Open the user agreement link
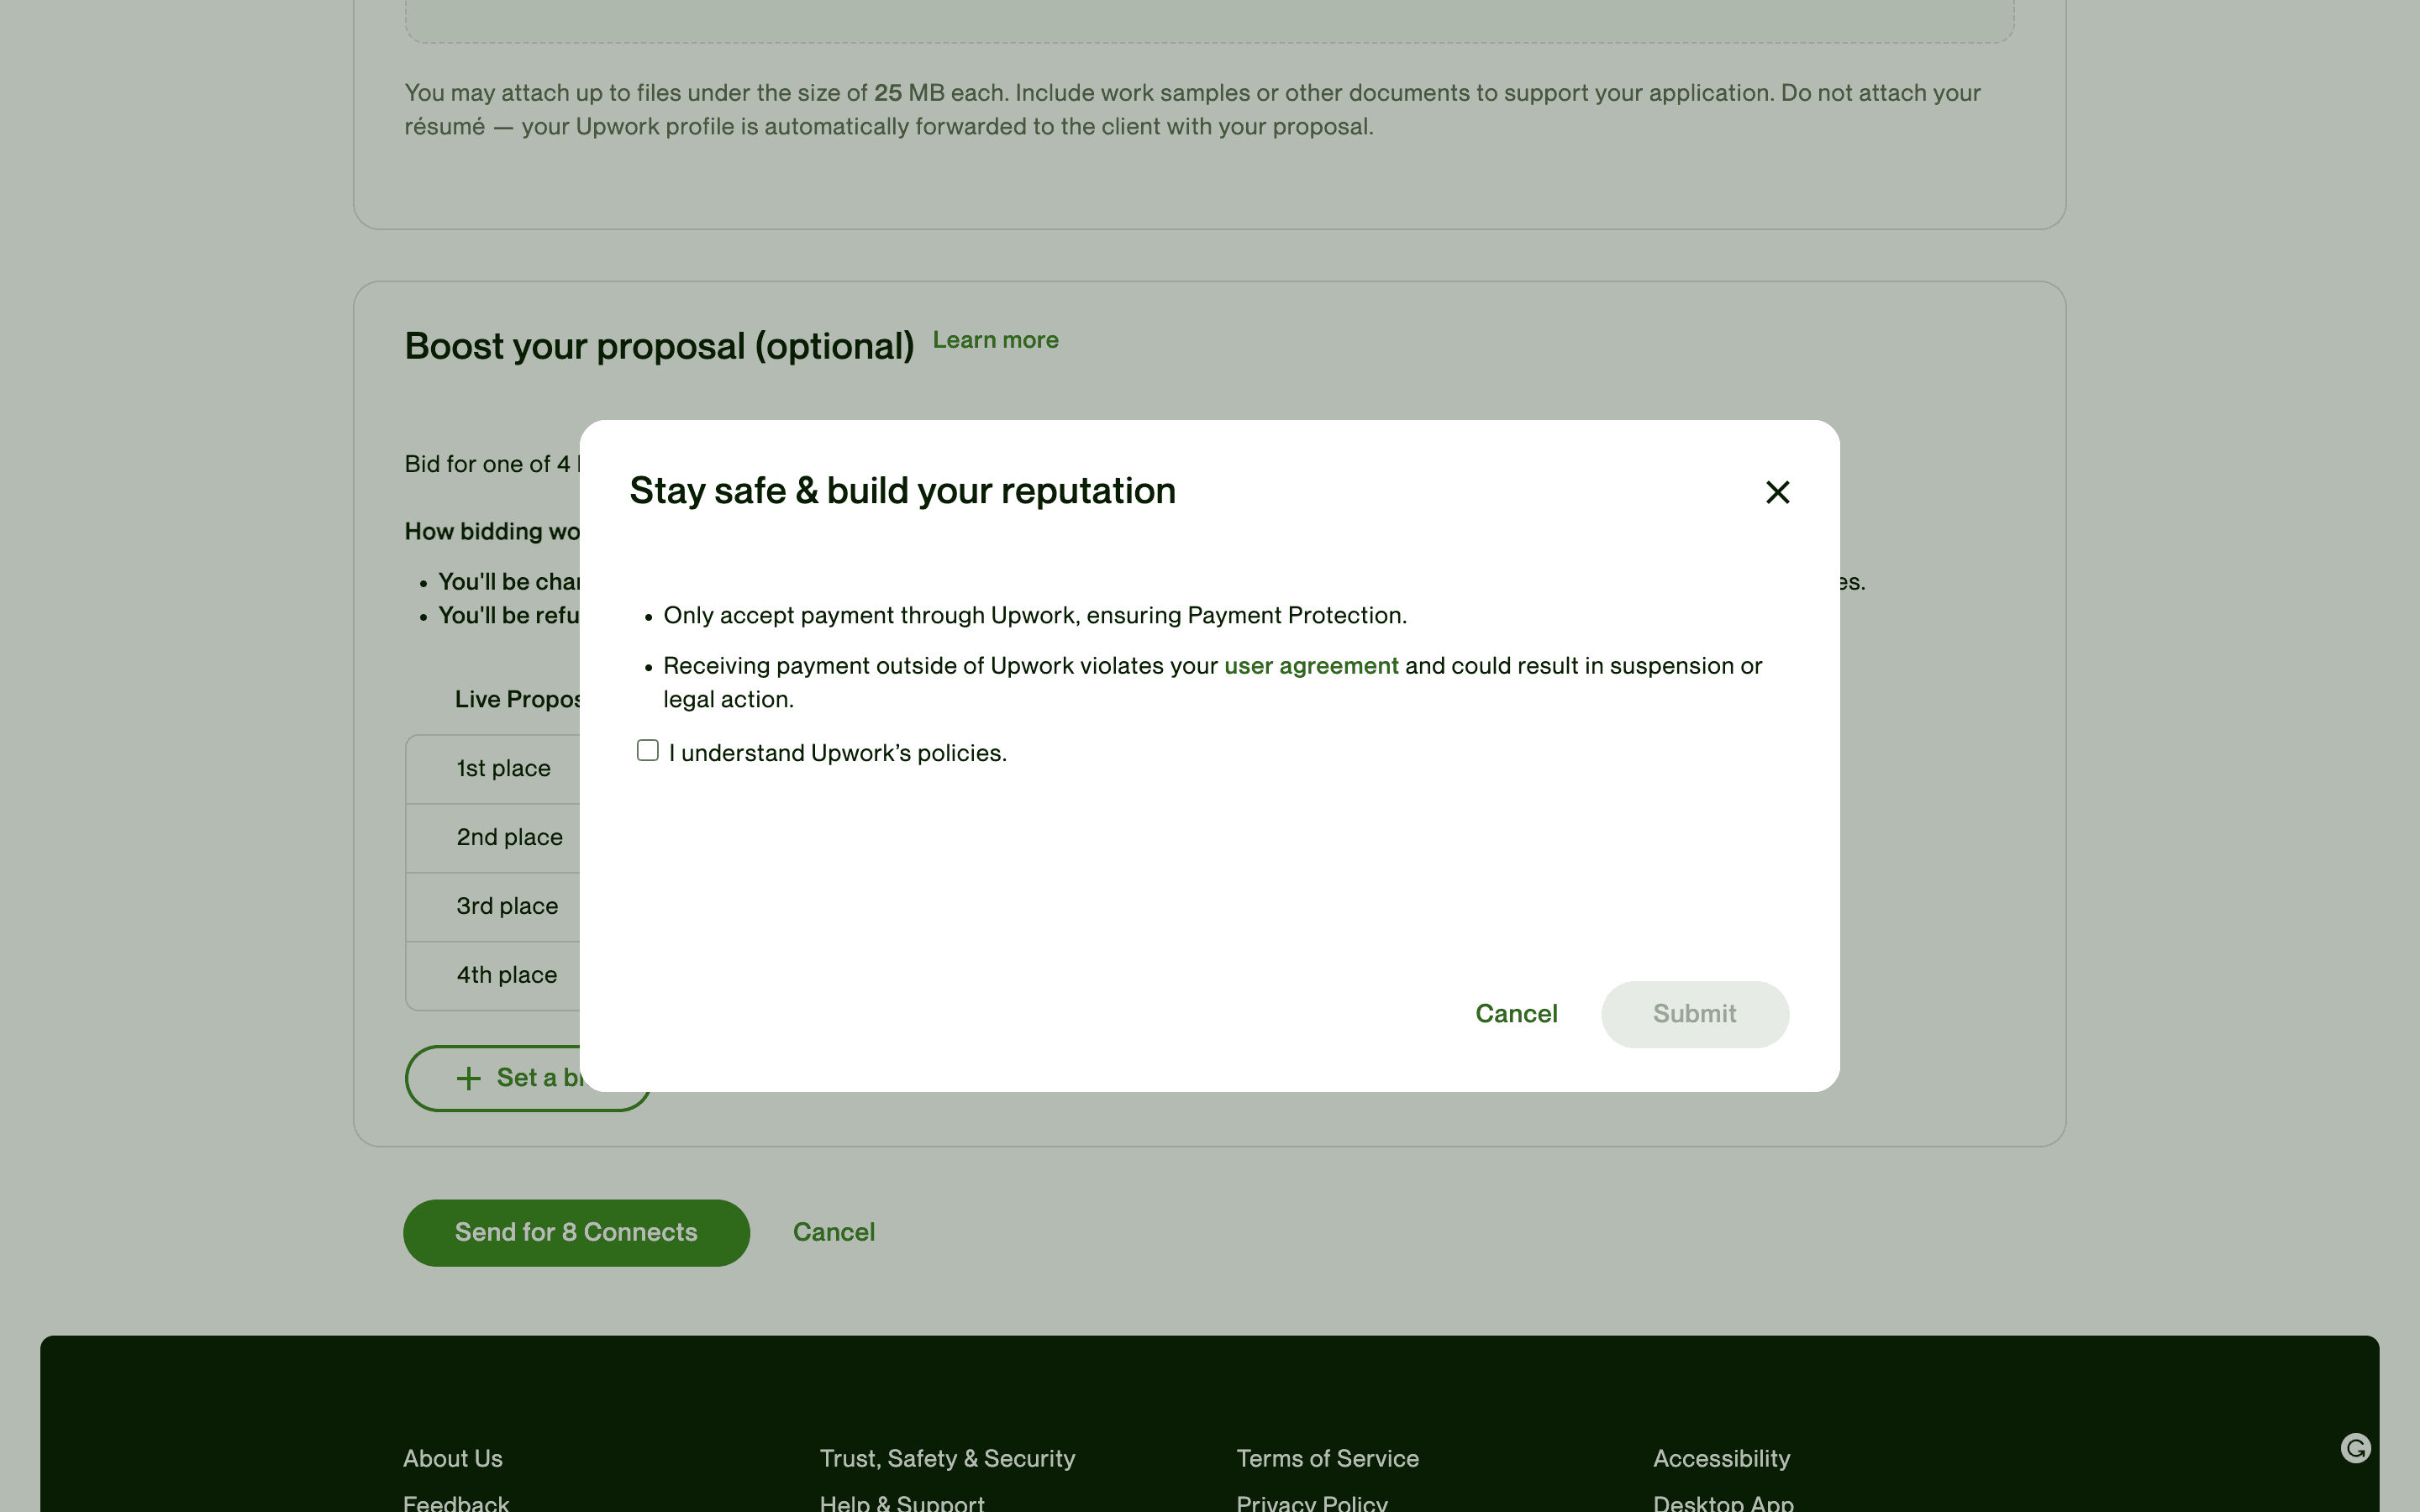The image size is (2420, 1512). (x=1311, y=666)
